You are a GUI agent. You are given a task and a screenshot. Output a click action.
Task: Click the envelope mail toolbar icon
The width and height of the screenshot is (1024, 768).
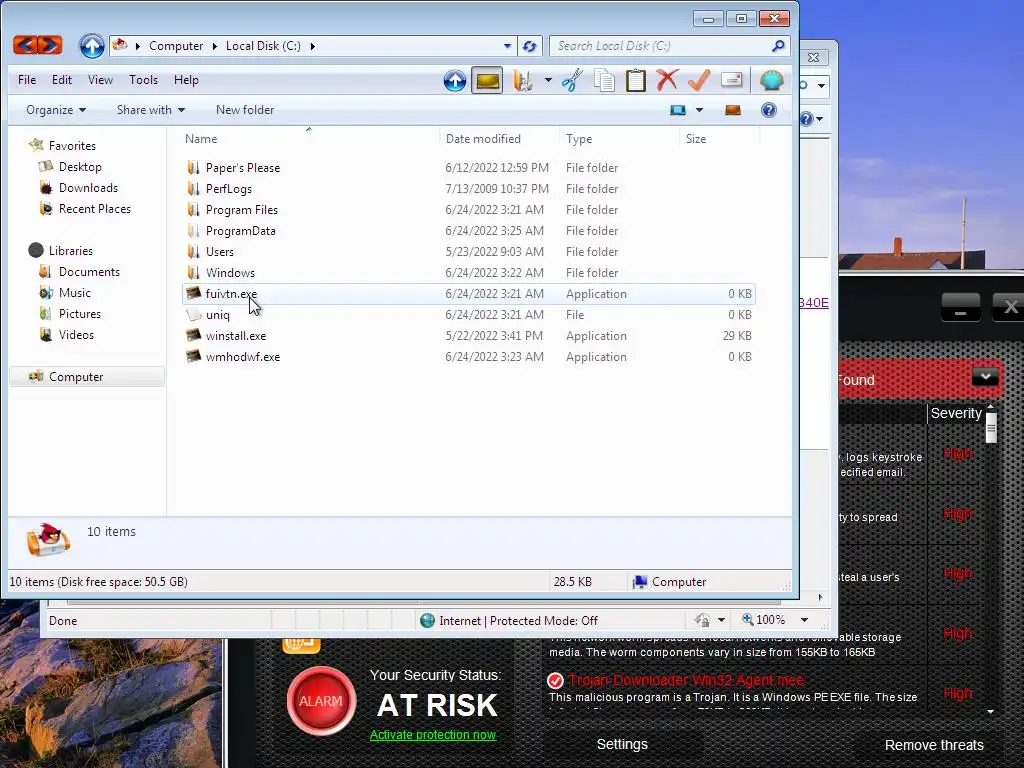731,80
